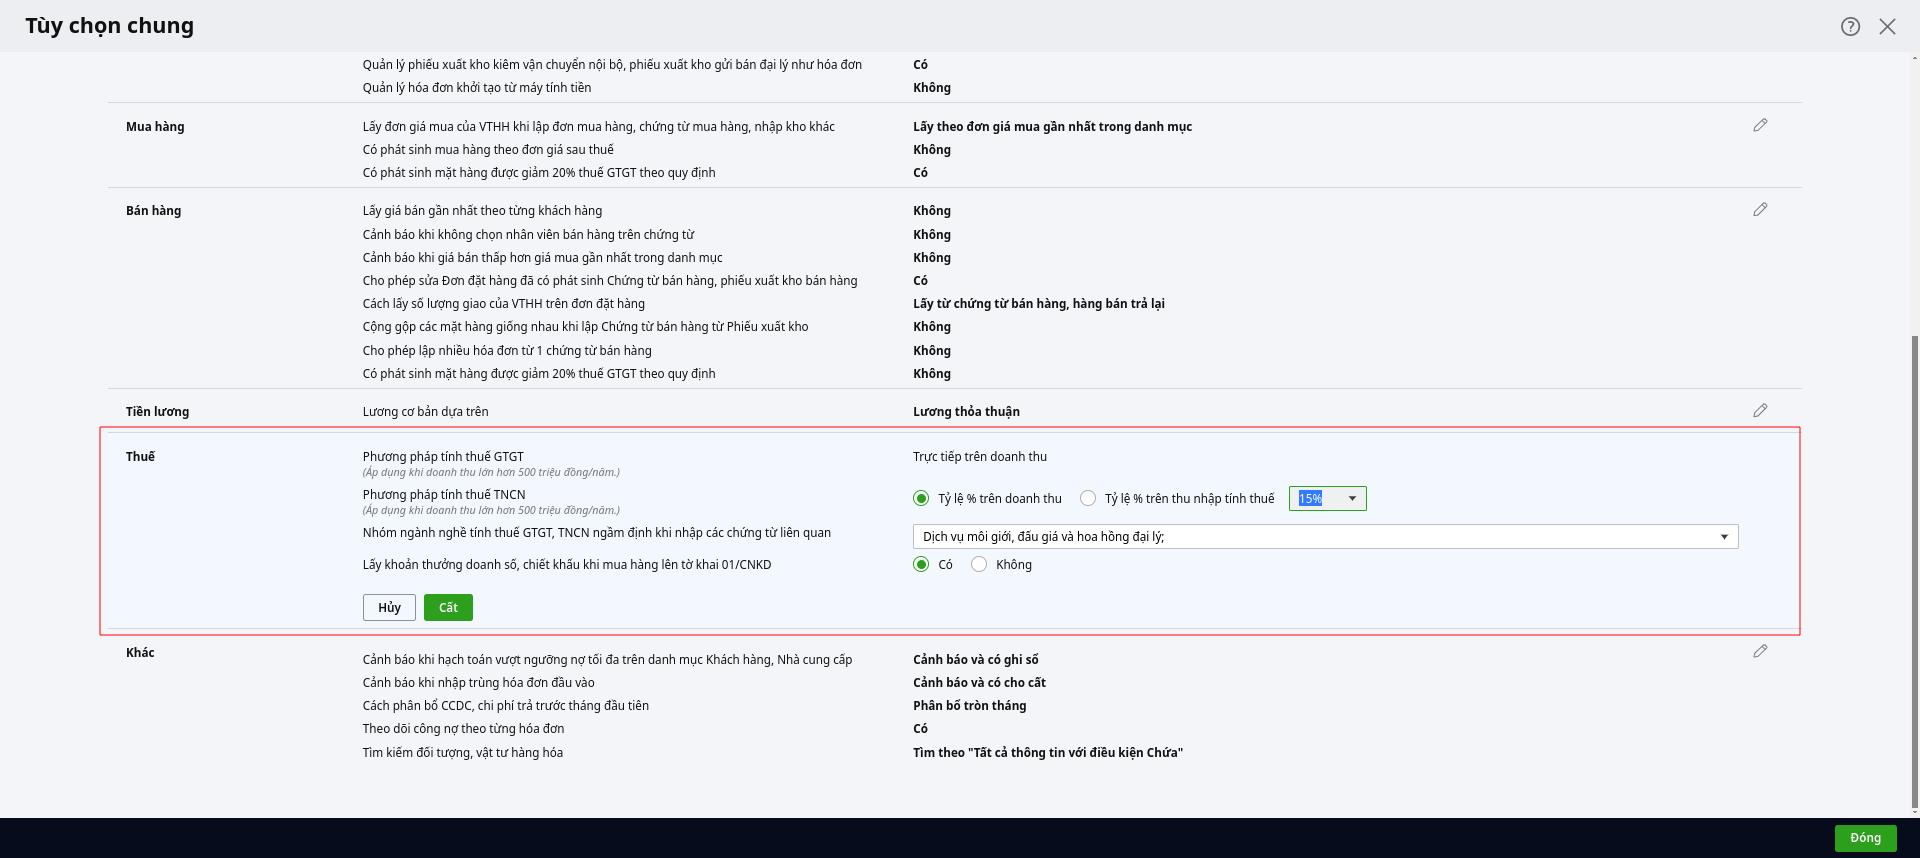Open editing for Khác section pencil icon

(x=1760, y=652)
